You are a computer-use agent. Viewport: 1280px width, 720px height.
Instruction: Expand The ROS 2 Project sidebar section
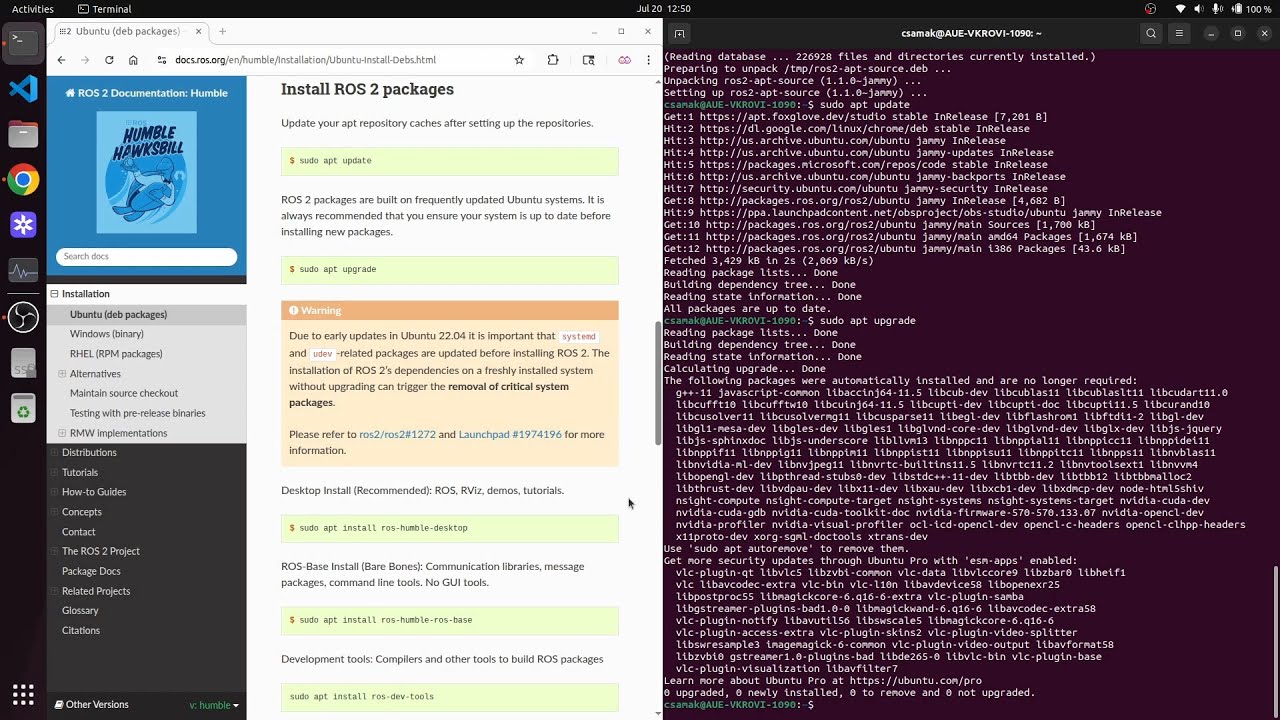pyautogui.click(x=54, y=552)
